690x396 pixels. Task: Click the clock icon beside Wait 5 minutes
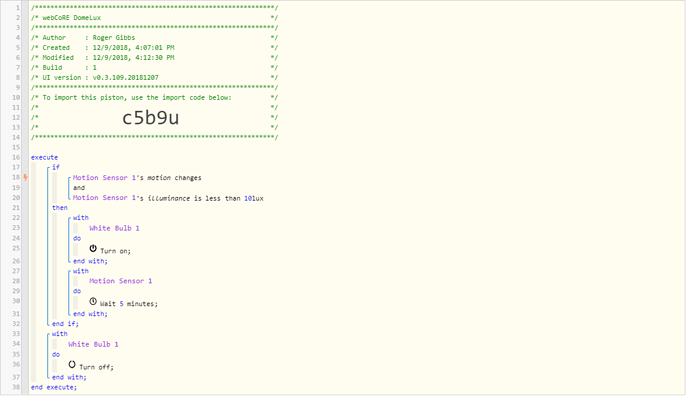93,301
